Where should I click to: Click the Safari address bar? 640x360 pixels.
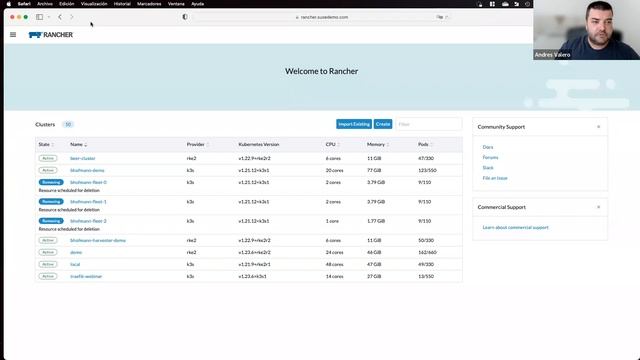322,17
